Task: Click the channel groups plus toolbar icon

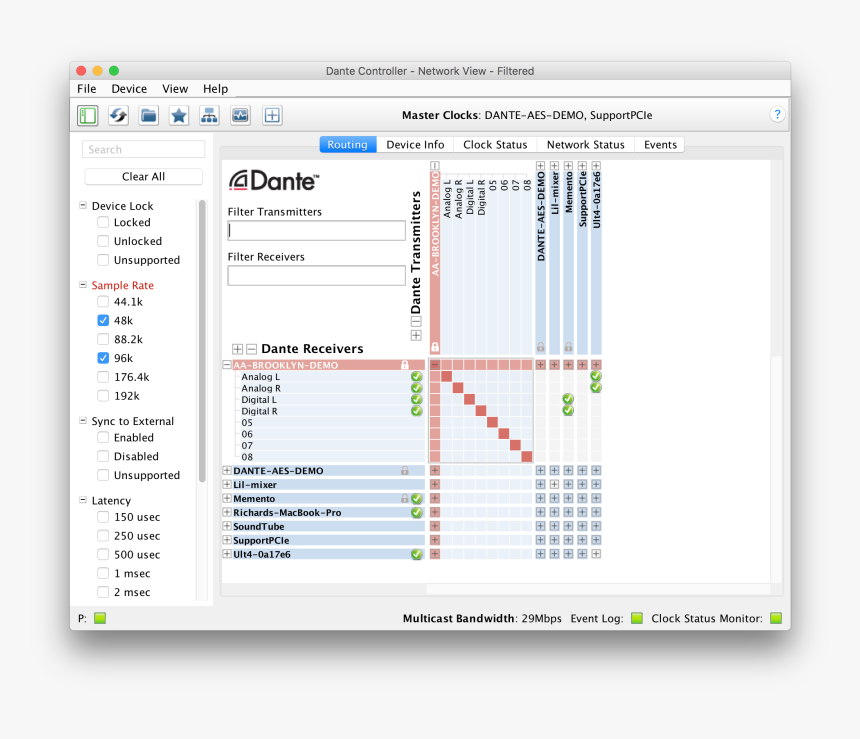Action: 272,115
